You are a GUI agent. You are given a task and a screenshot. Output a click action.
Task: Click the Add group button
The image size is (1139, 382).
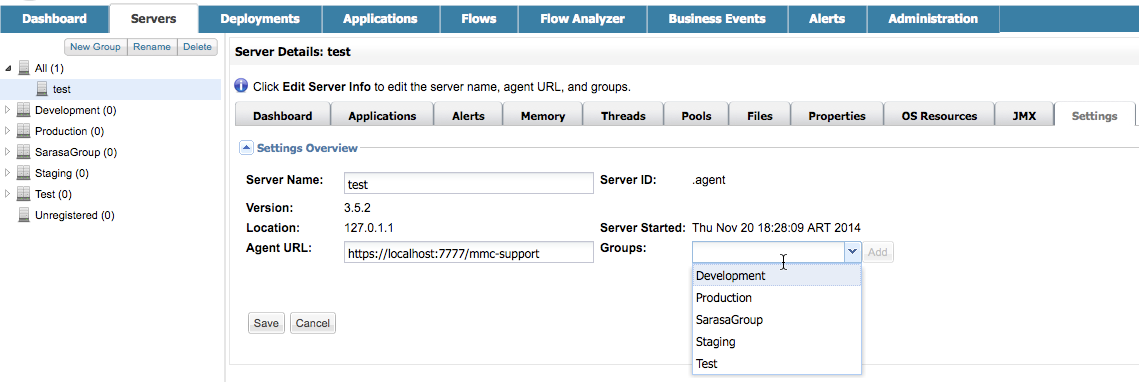pos(878,252)
